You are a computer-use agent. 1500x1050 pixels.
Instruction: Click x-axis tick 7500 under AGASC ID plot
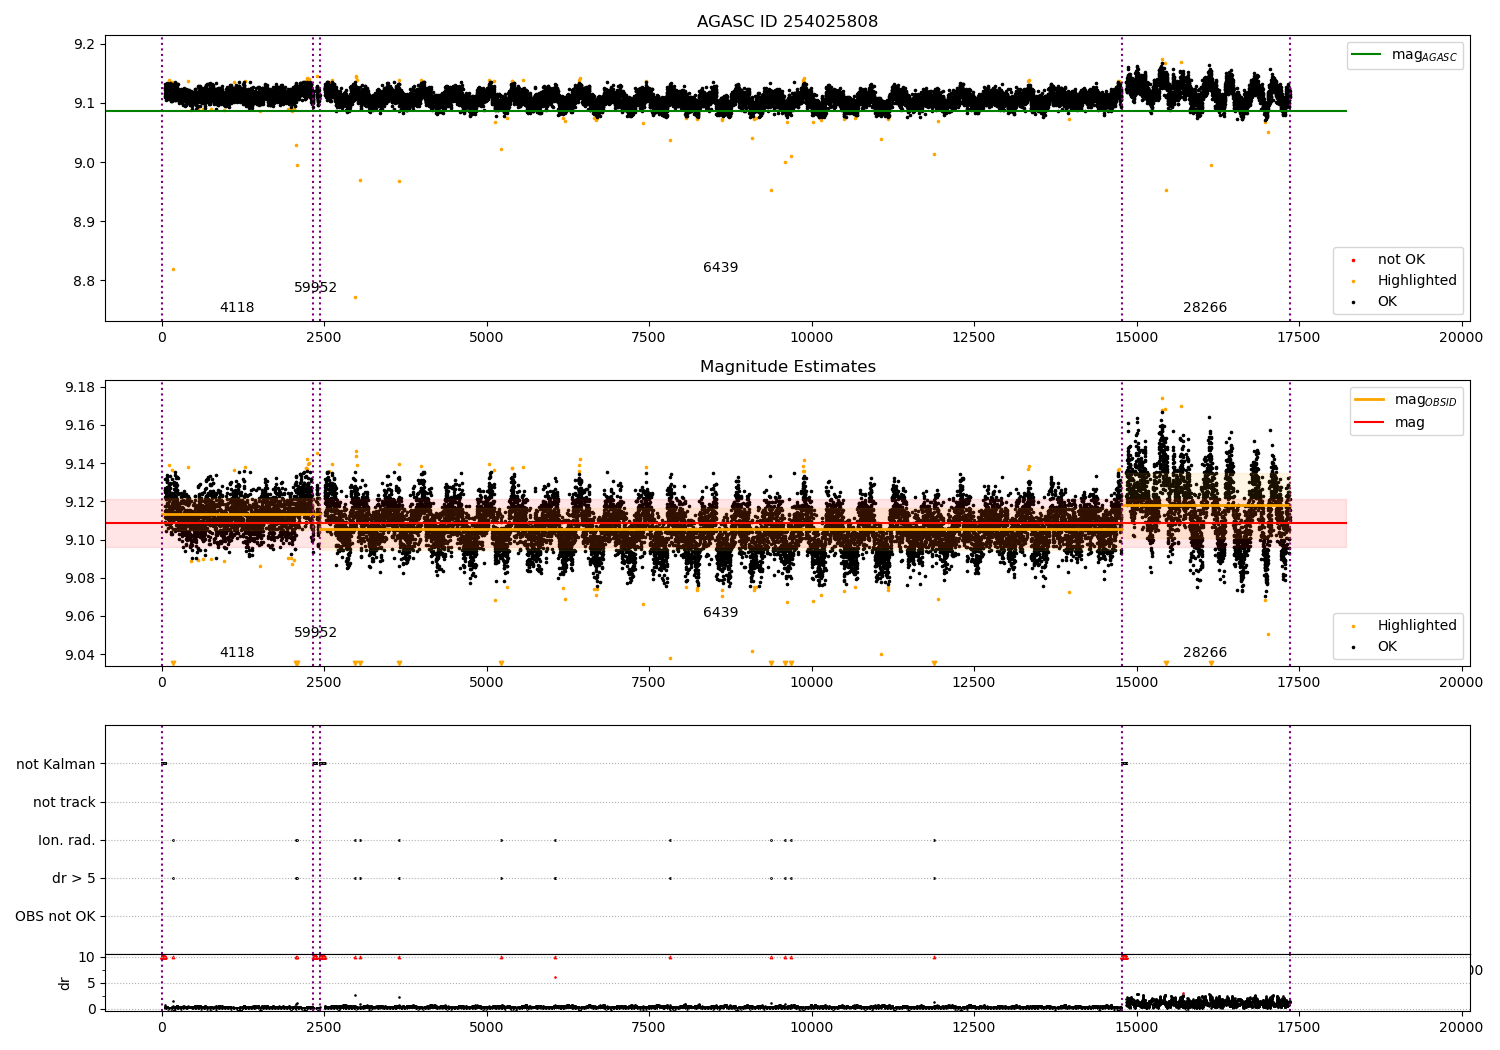(x=648, y=338)
